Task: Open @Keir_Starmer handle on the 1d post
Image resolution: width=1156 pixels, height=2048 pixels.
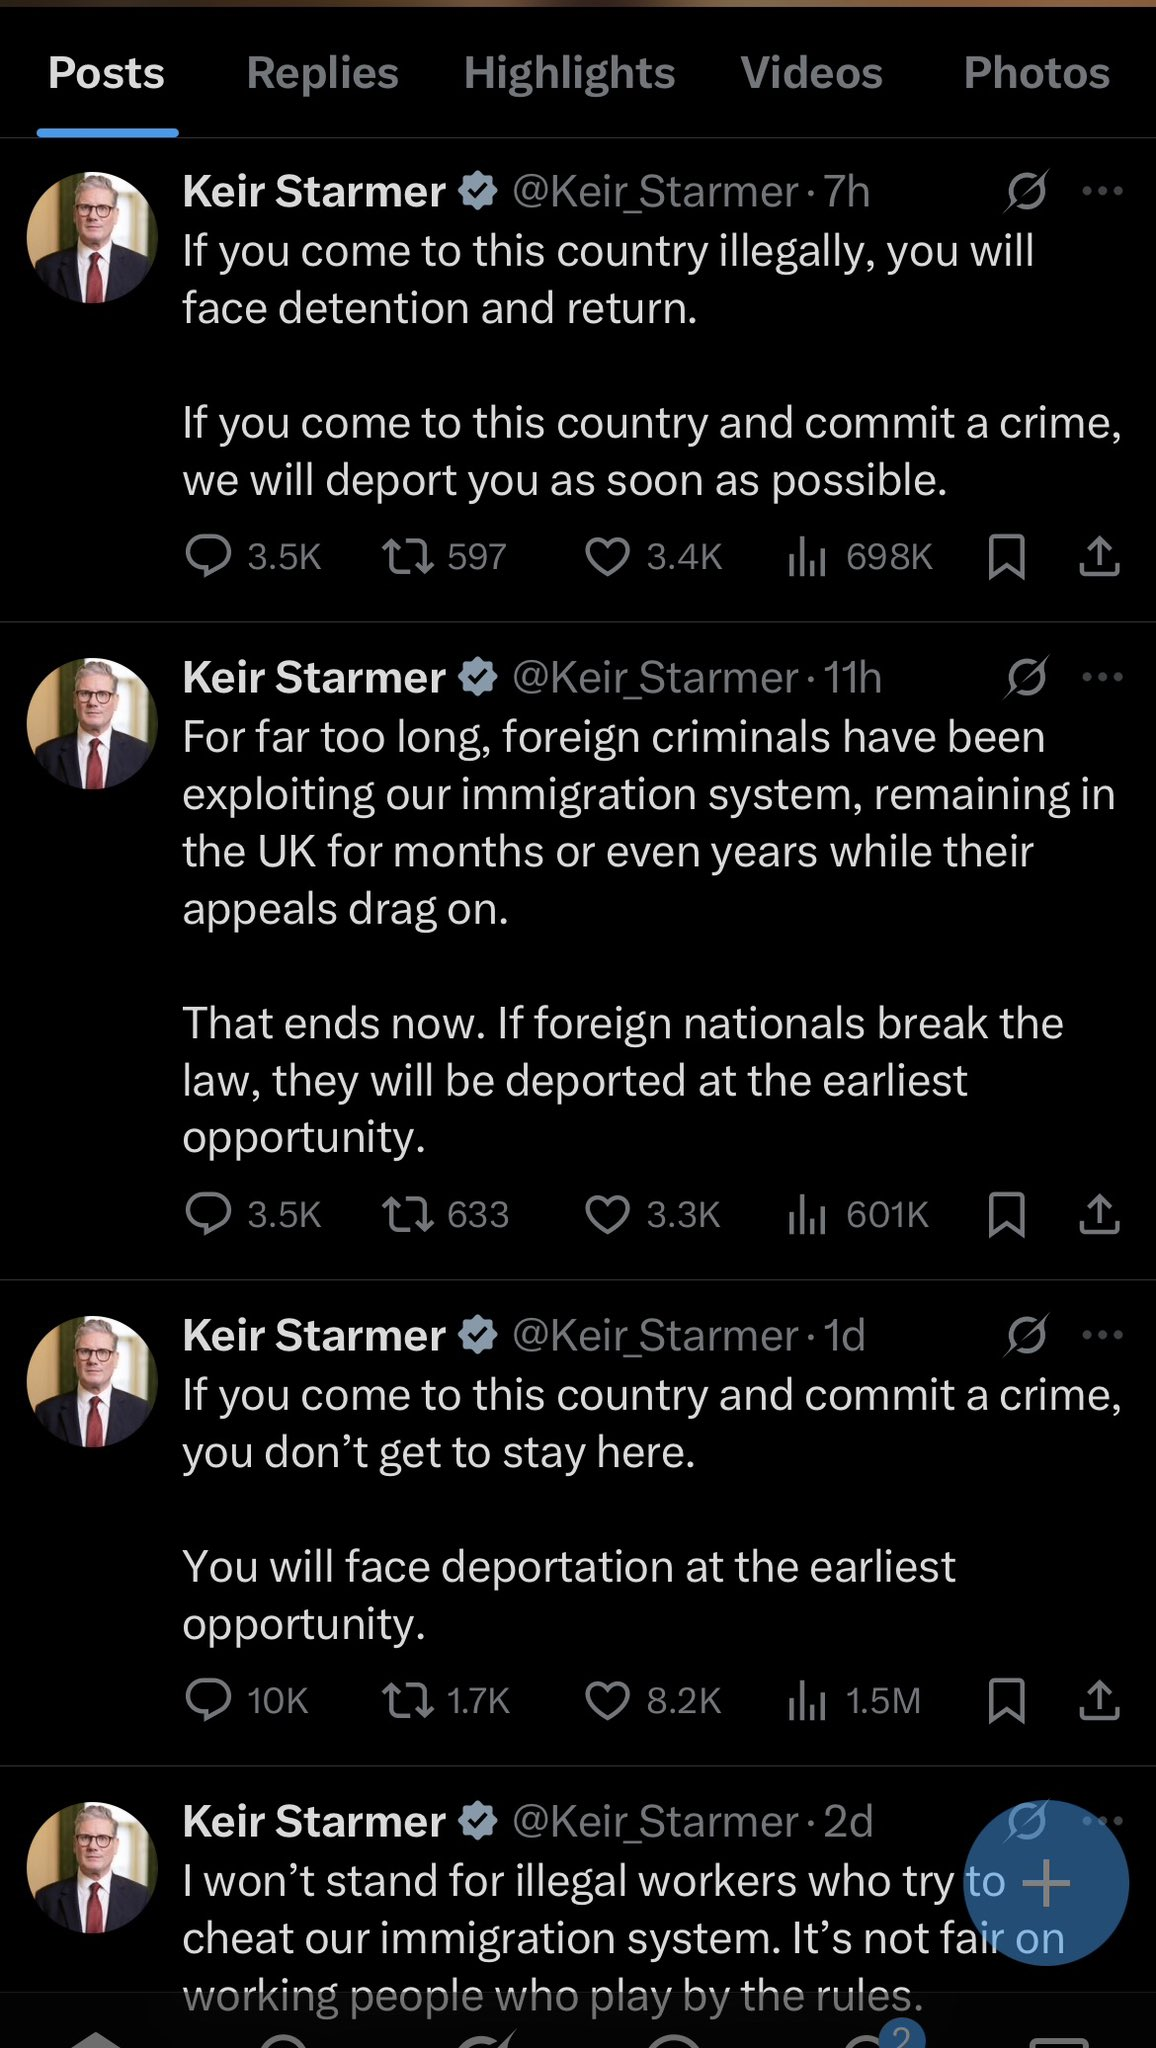Action: pyautogui.click(x=655, y=1335)
